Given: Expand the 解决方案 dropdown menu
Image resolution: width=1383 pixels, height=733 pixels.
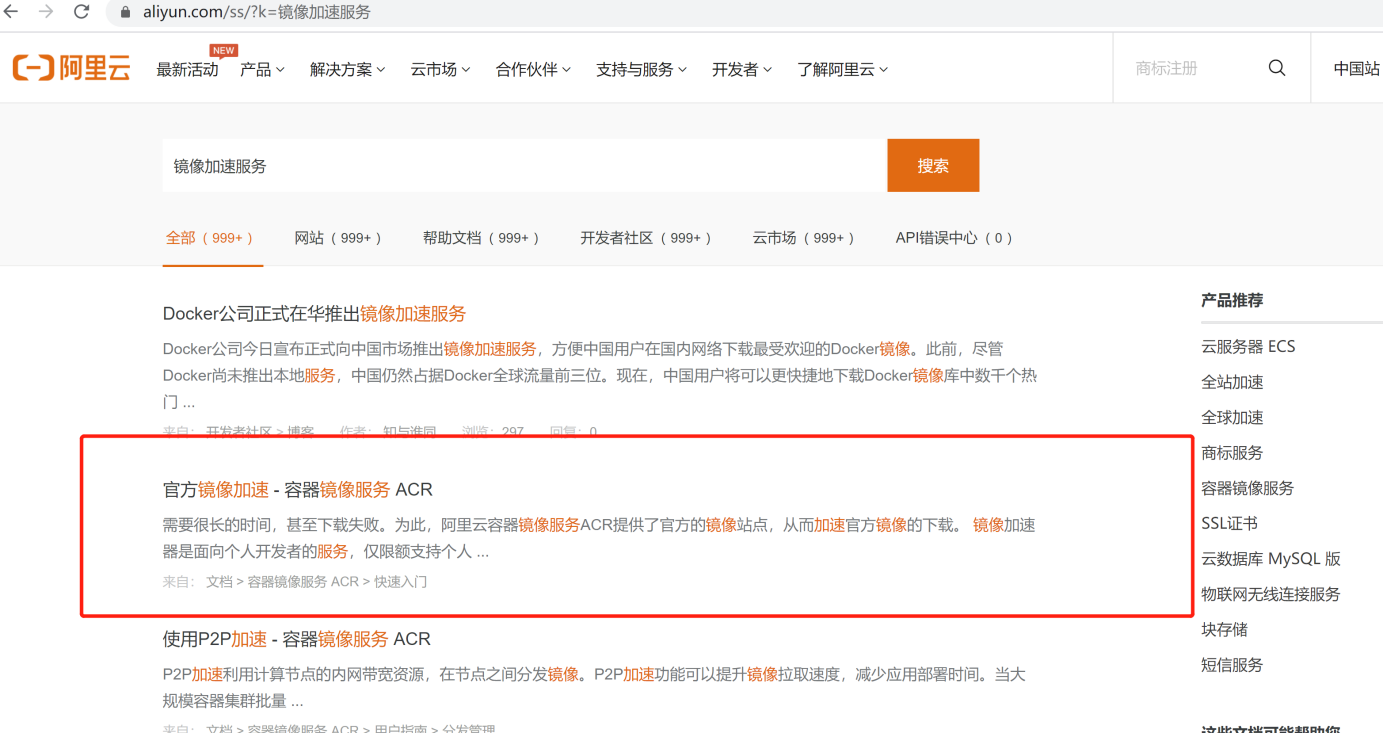Looking at the screenshot, I should [x=347, y=69].
